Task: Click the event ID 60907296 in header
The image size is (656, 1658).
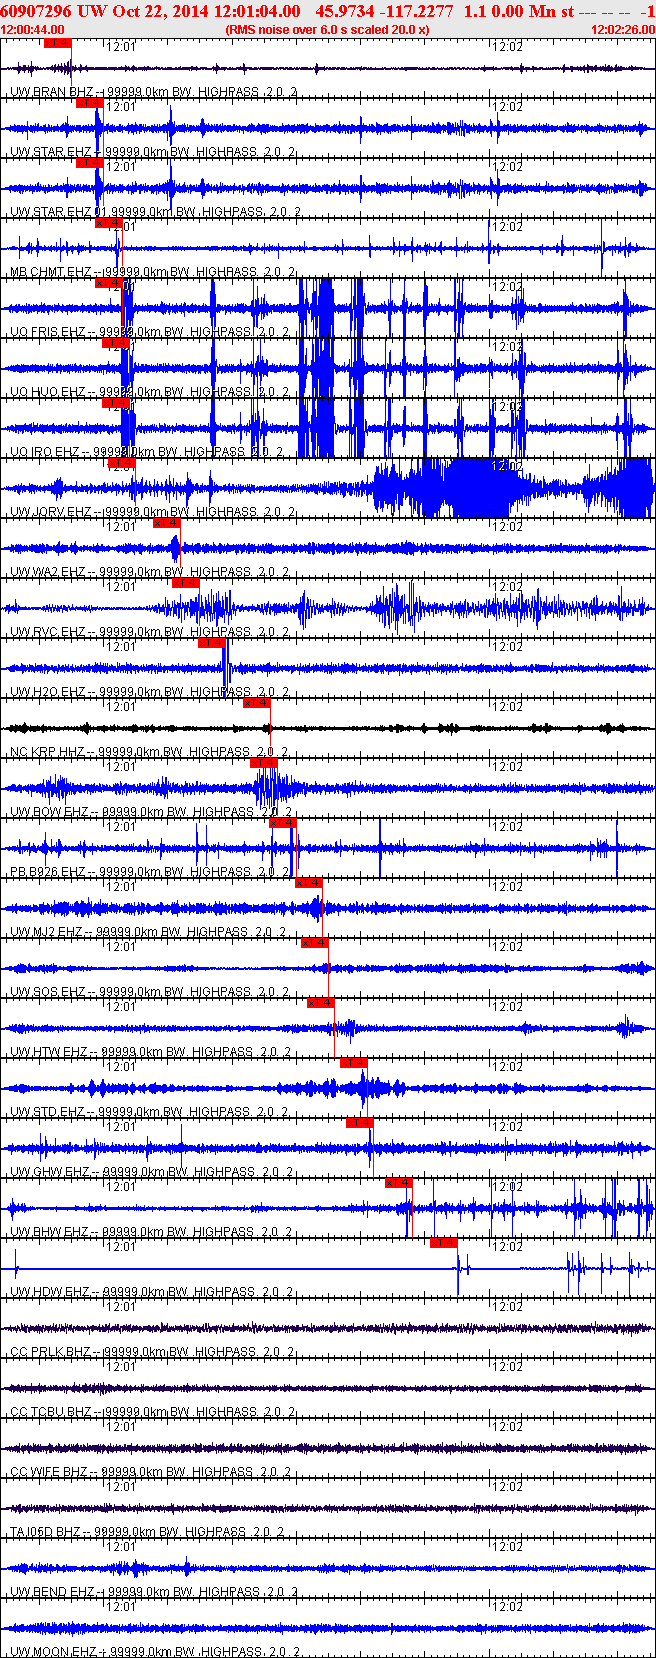Action: click(36, 11)
